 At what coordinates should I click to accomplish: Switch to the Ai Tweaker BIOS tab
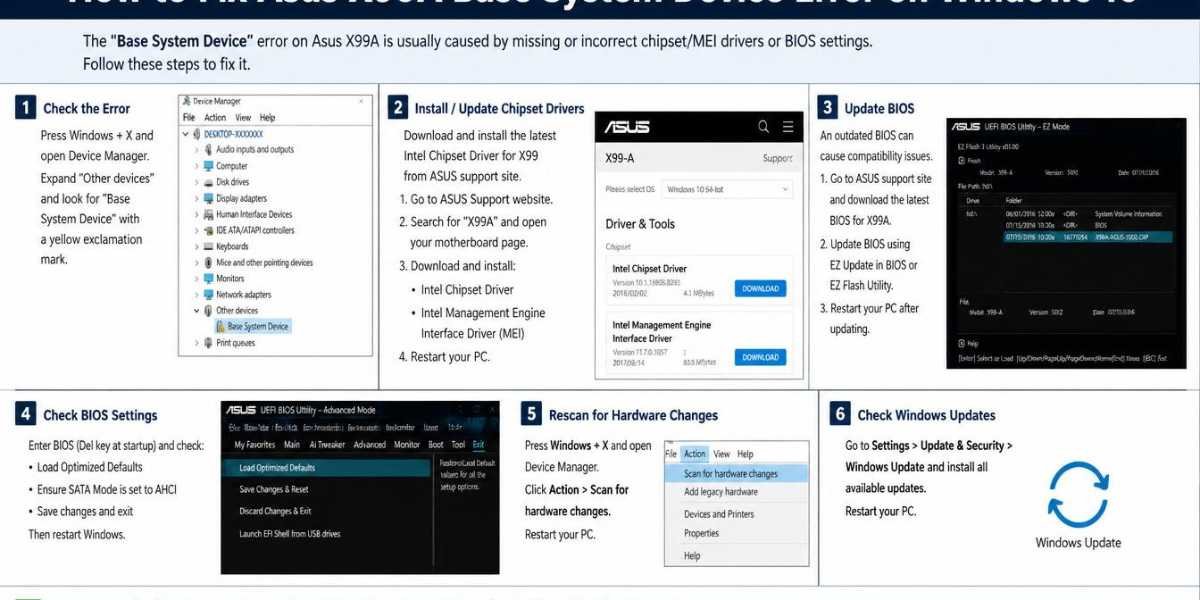pyautogui.click(x=327, y=445)
